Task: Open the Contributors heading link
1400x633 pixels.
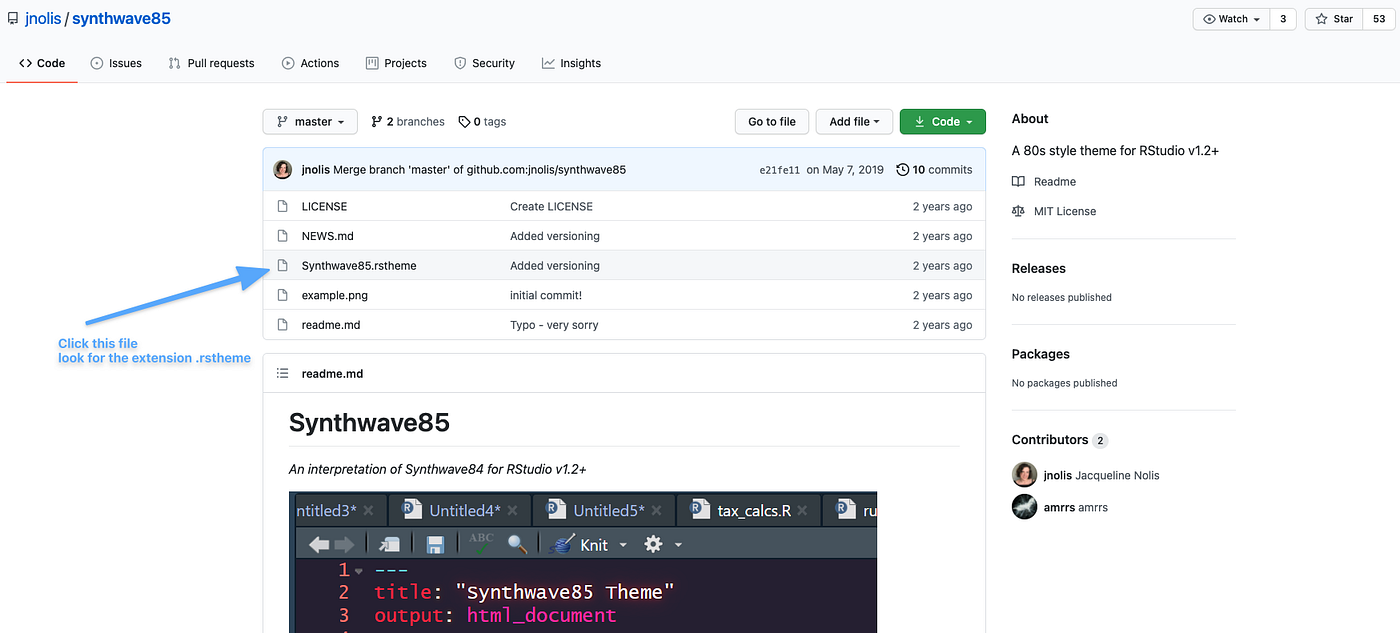Action: [x=1060, y=440]
